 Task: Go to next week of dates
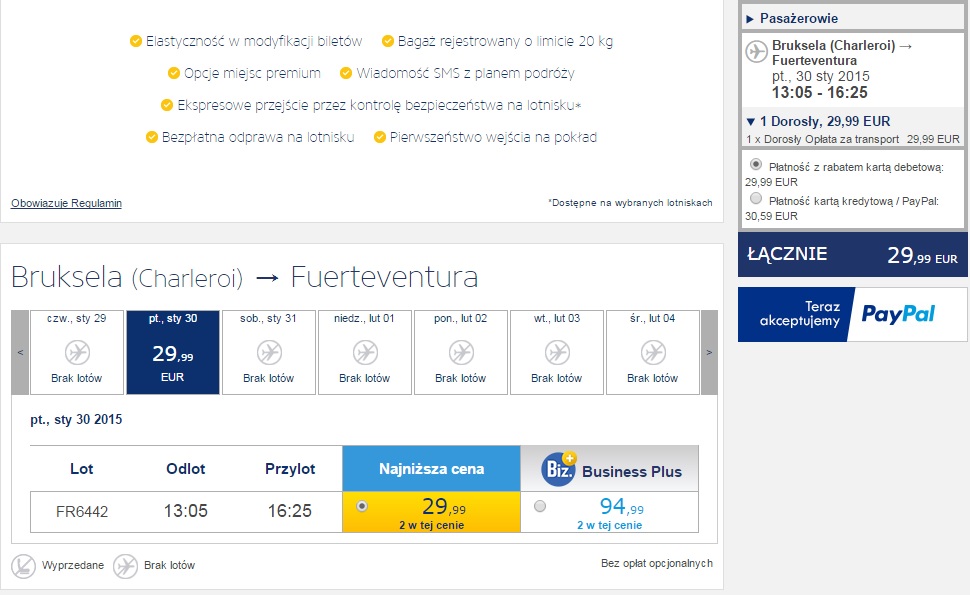709,353
